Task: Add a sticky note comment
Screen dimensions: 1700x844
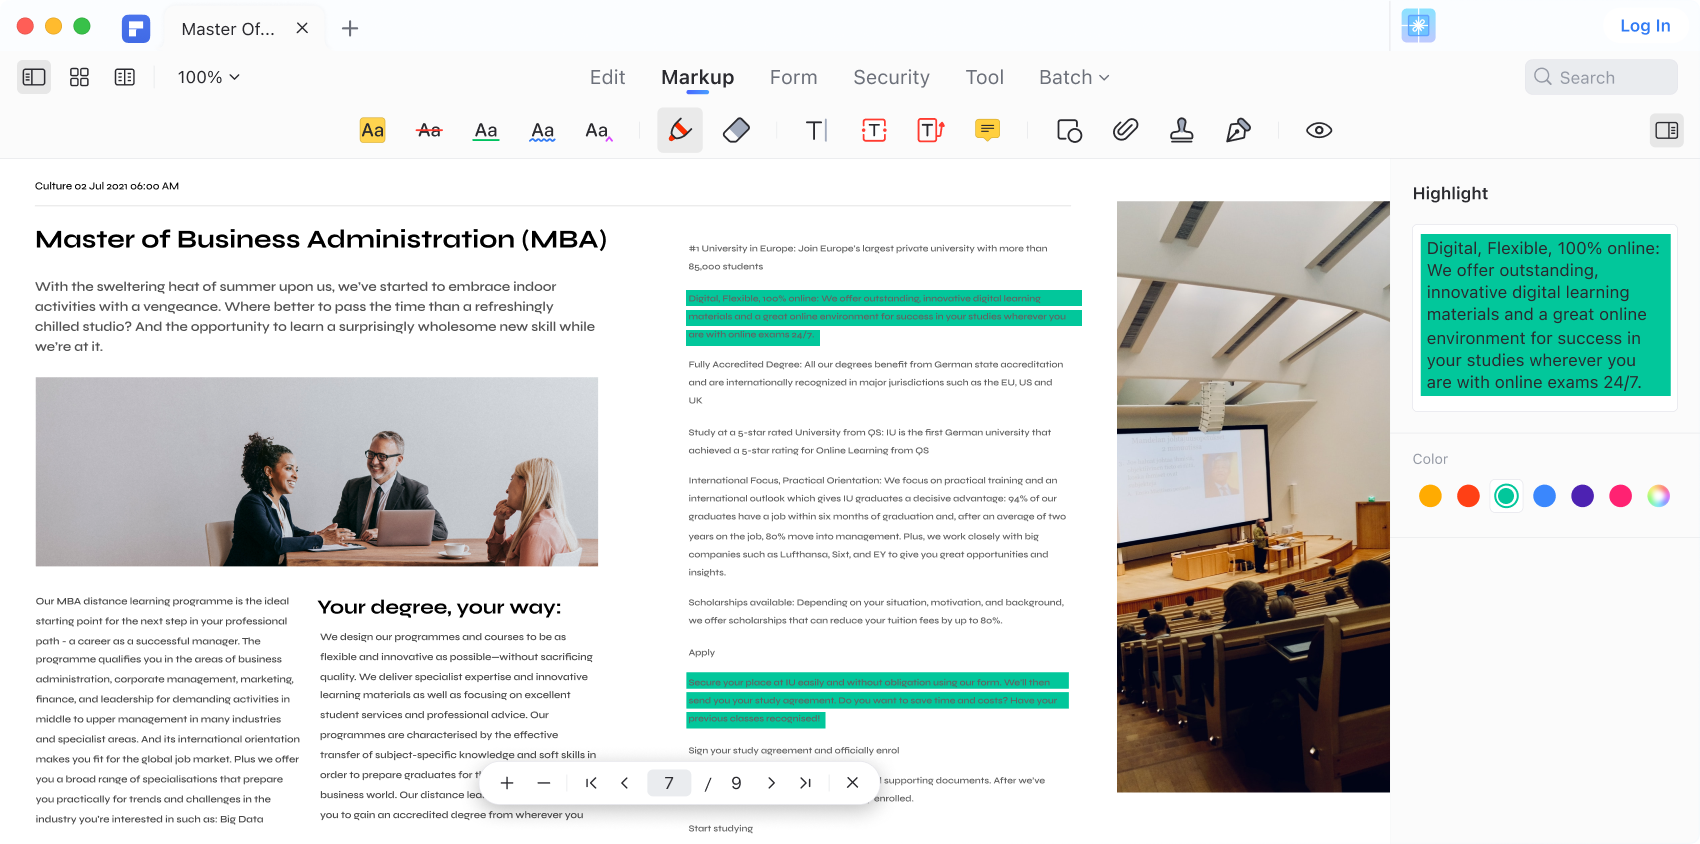Action: 987,130
